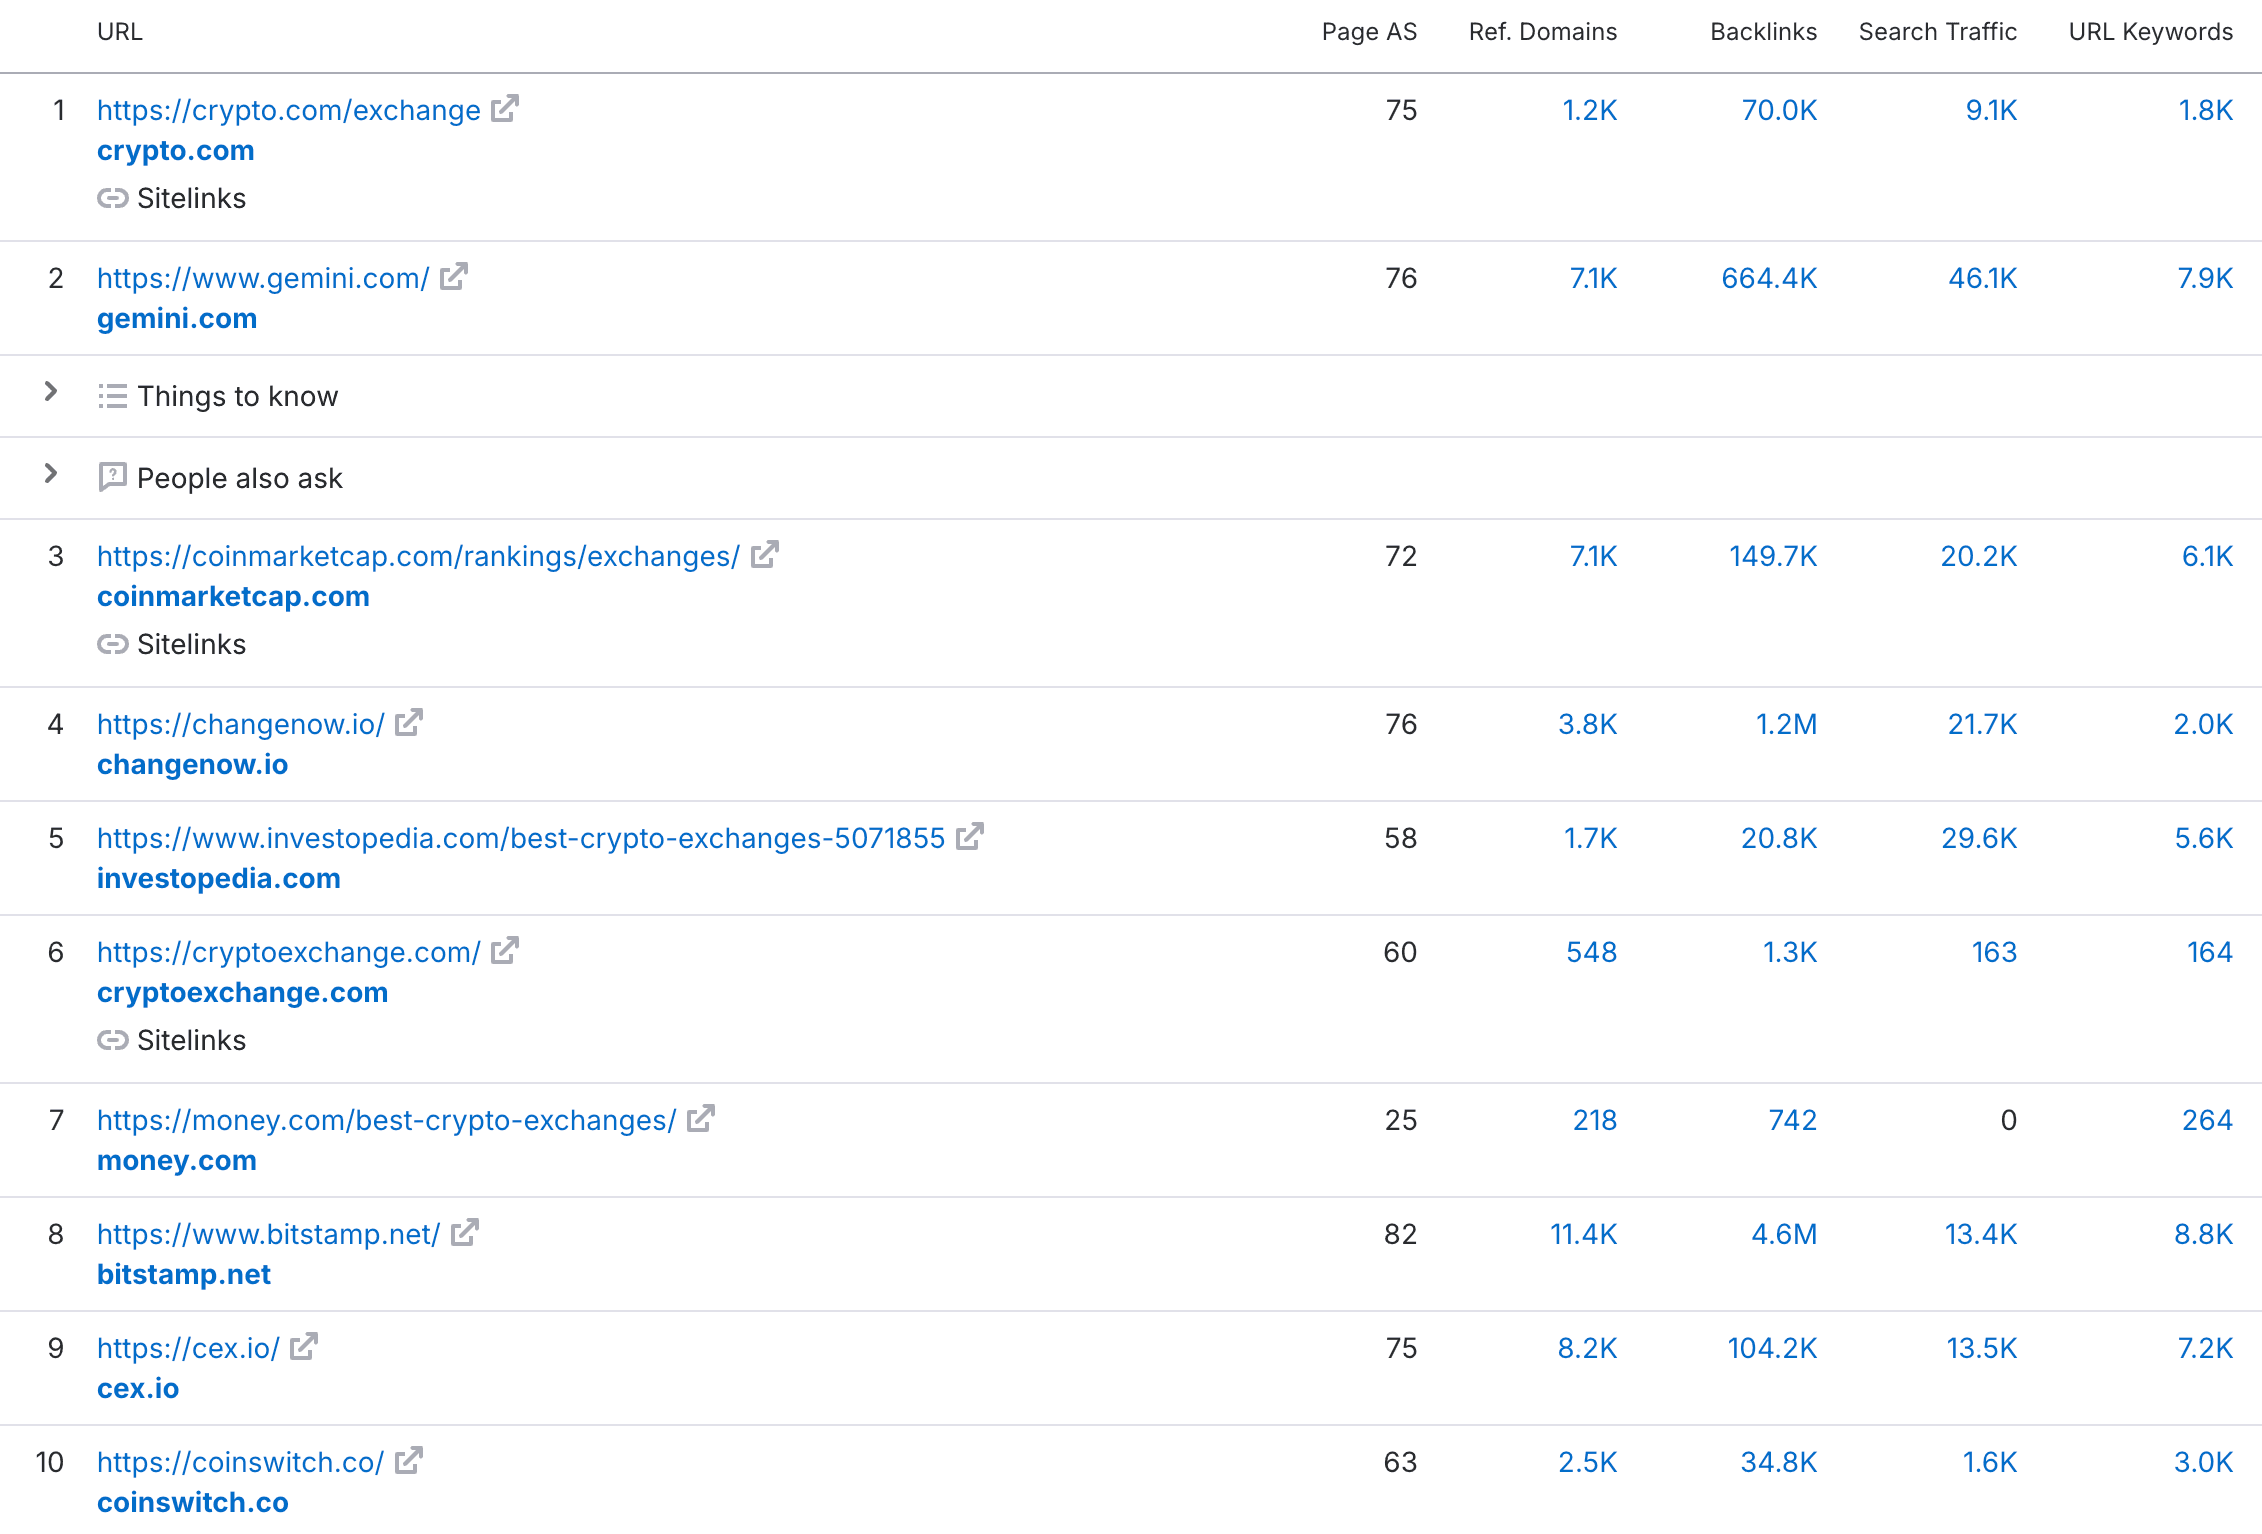Open the https://coinswitch.co/ link
The image size is (2262, 1534).
[241, 1462]
